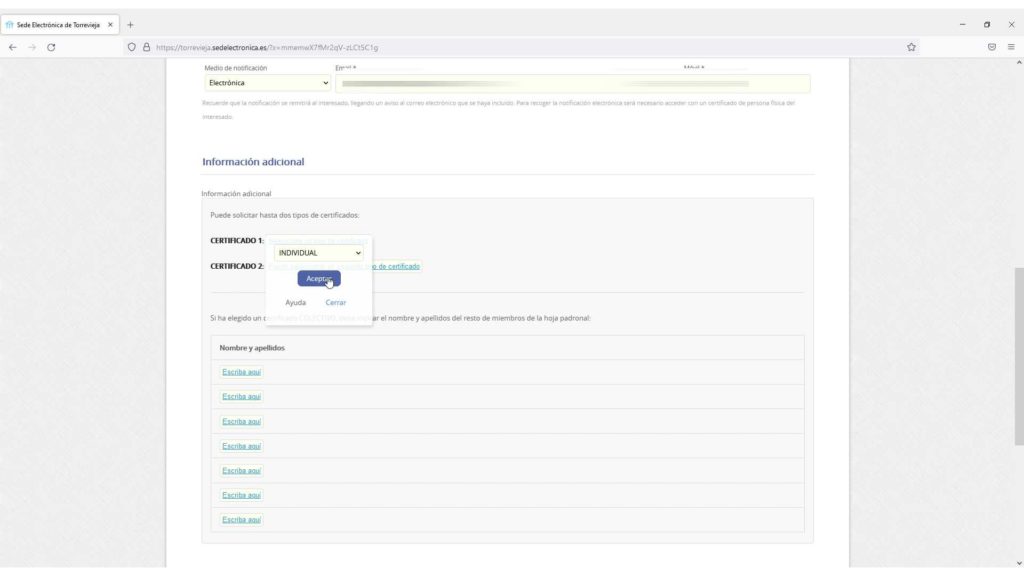Screen dimensions: 1024x576
Task: Restore the browser window size
Action: coord(987,25)
